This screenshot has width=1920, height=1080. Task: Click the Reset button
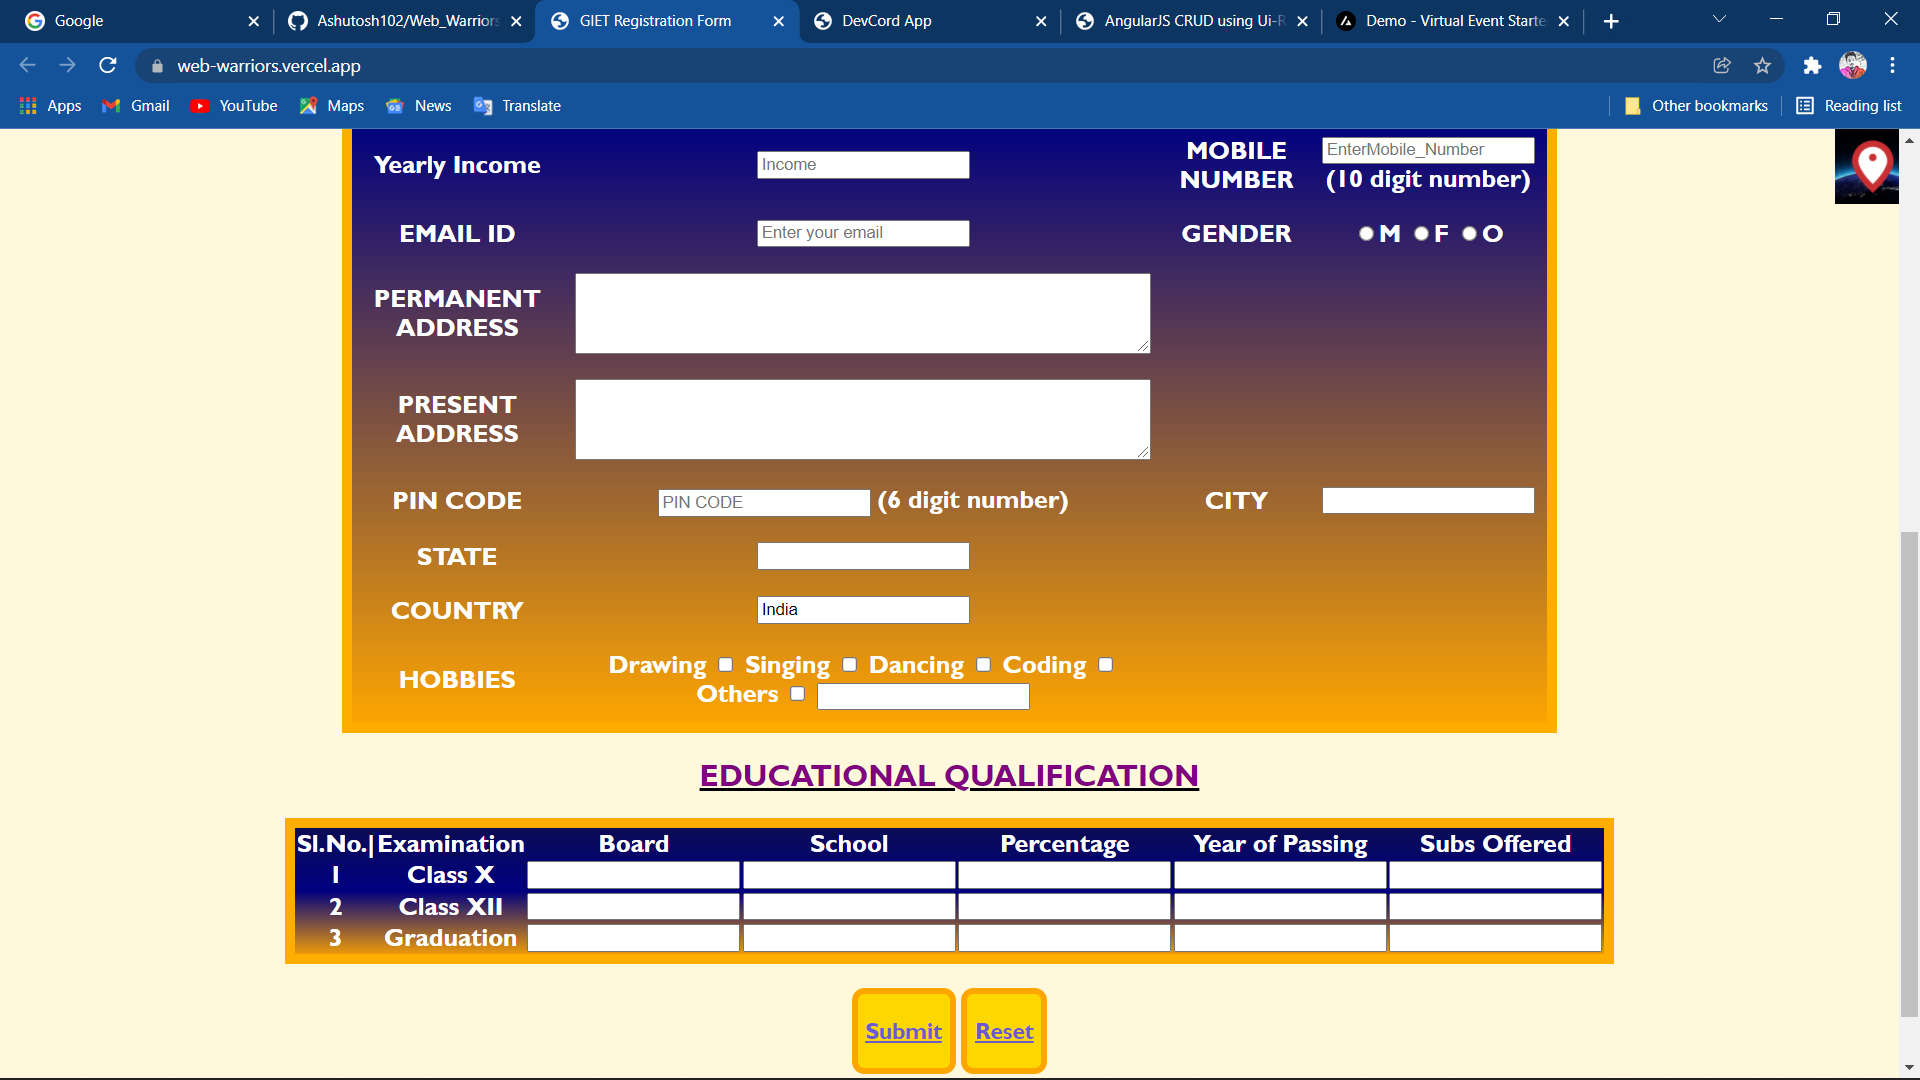click(x=1004, y=1031)
